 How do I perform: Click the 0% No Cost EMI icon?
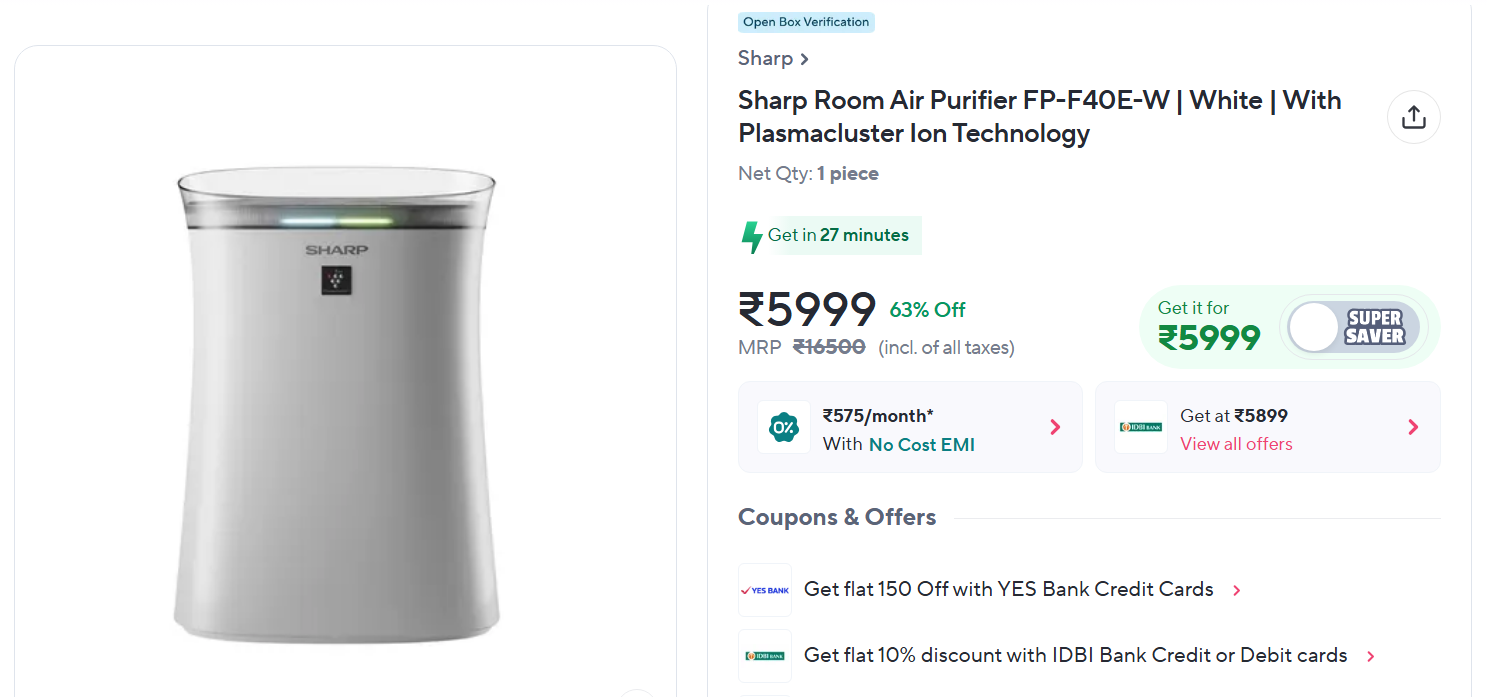pyautogui.click(x=784, y=428)
